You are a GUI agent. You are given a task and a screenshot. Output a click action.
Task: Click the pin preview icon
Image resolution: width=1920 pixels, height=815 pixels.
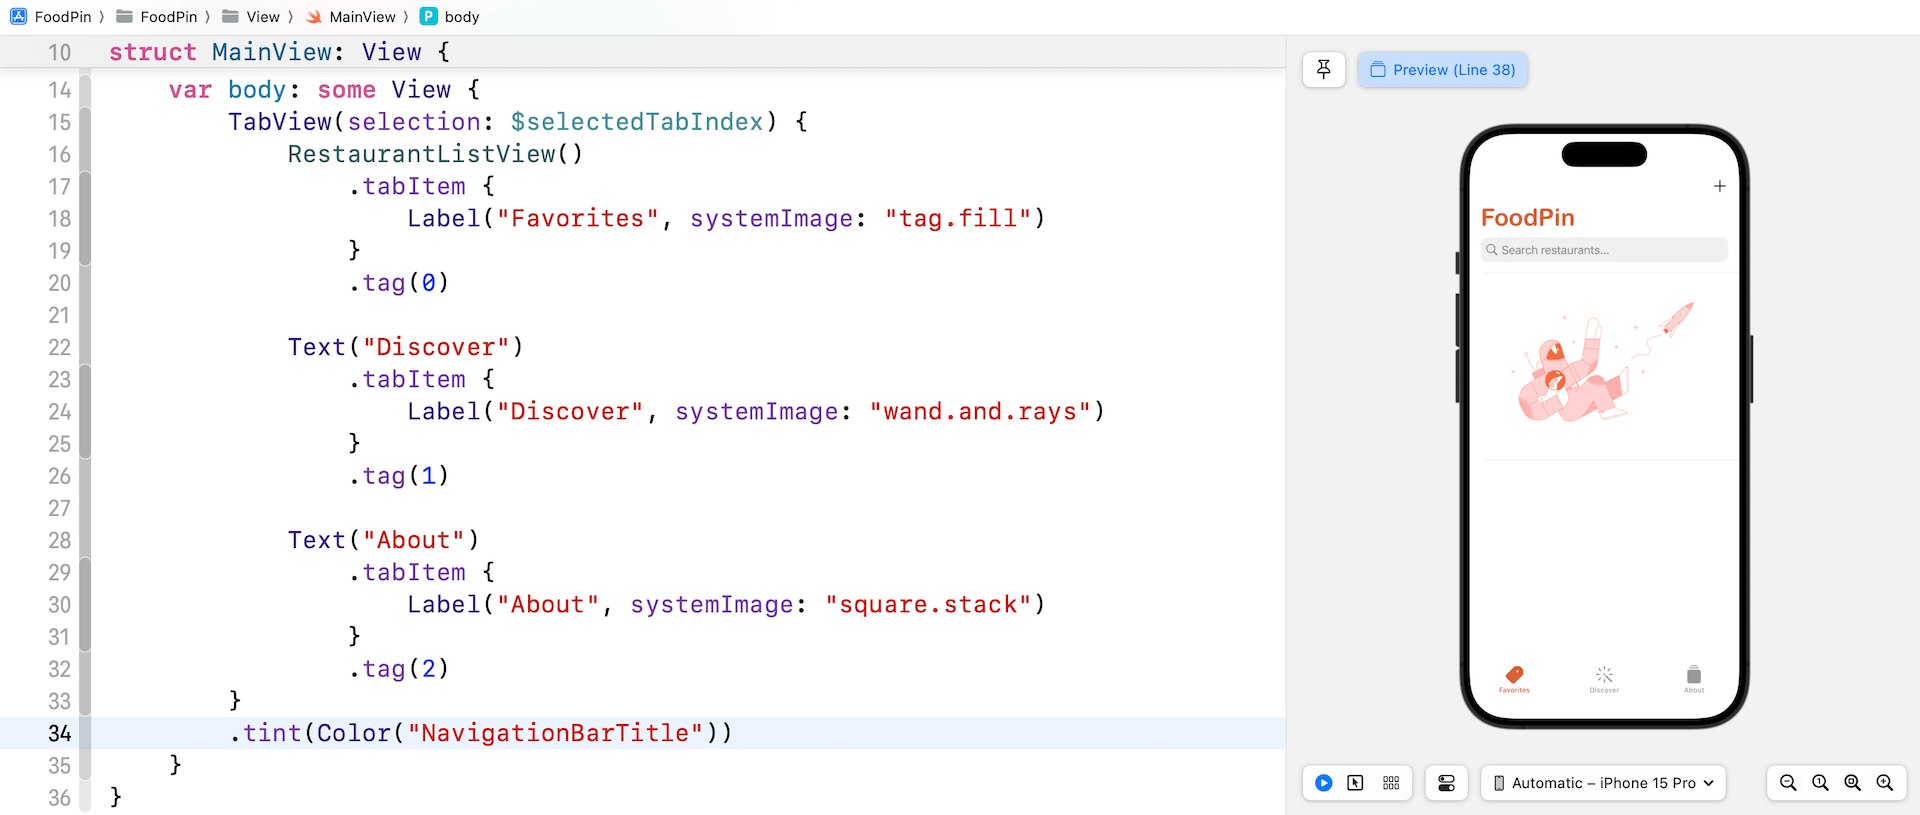tap(1323, 69)
